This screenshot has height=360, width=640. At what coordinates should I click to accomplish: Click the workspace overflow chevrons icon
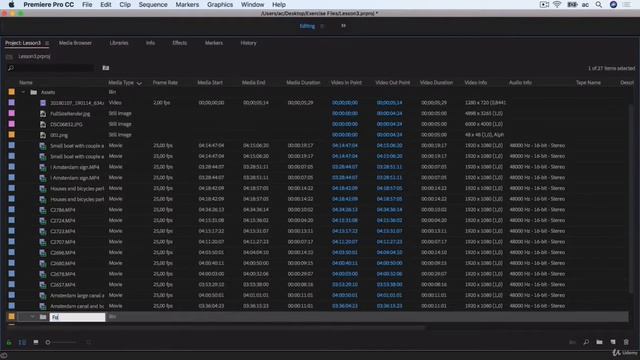tap(344, 26)
